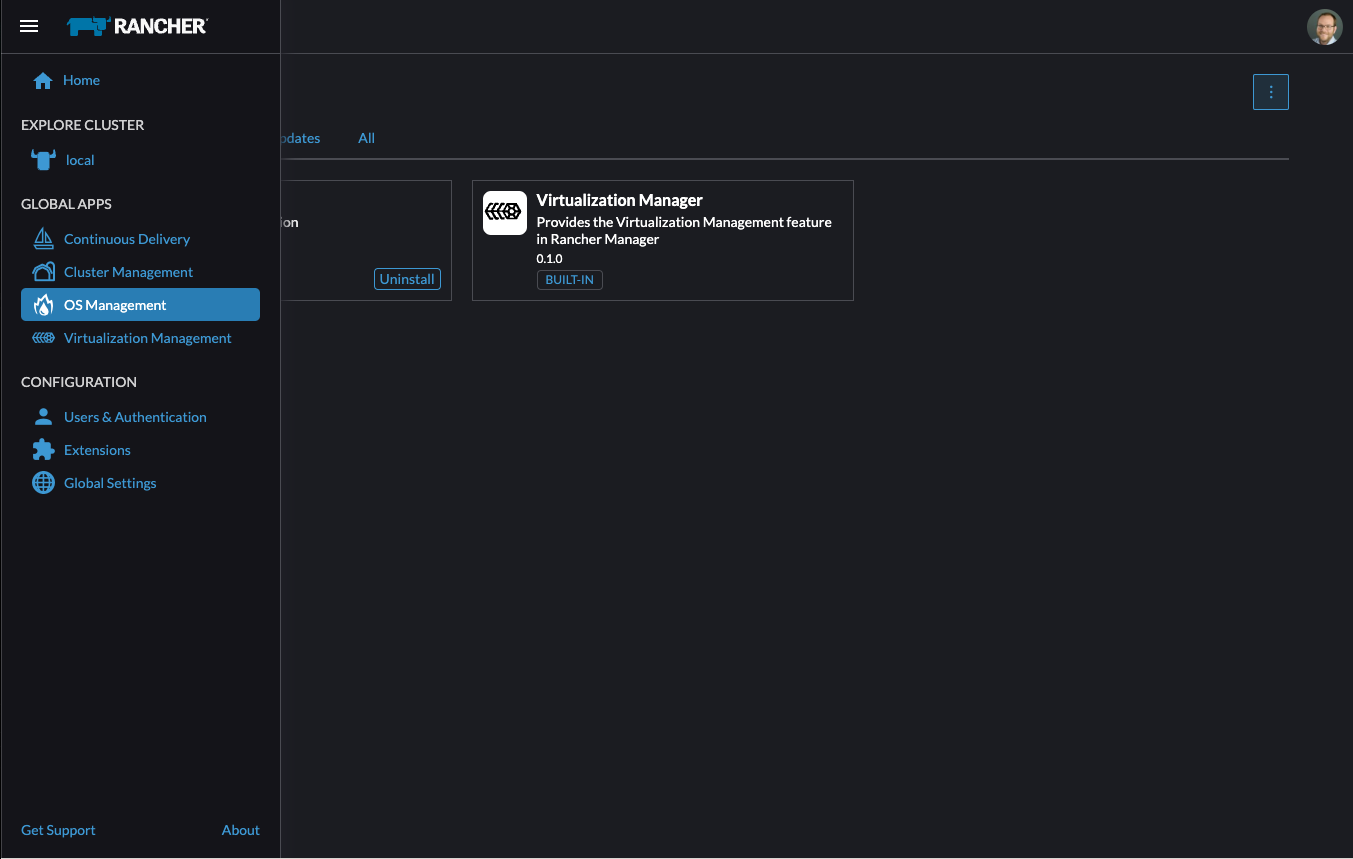The width and height of the screenshot is (1353, 859).
Task: Click the Virtualization Manager extension logo
Action: [505, 213]
